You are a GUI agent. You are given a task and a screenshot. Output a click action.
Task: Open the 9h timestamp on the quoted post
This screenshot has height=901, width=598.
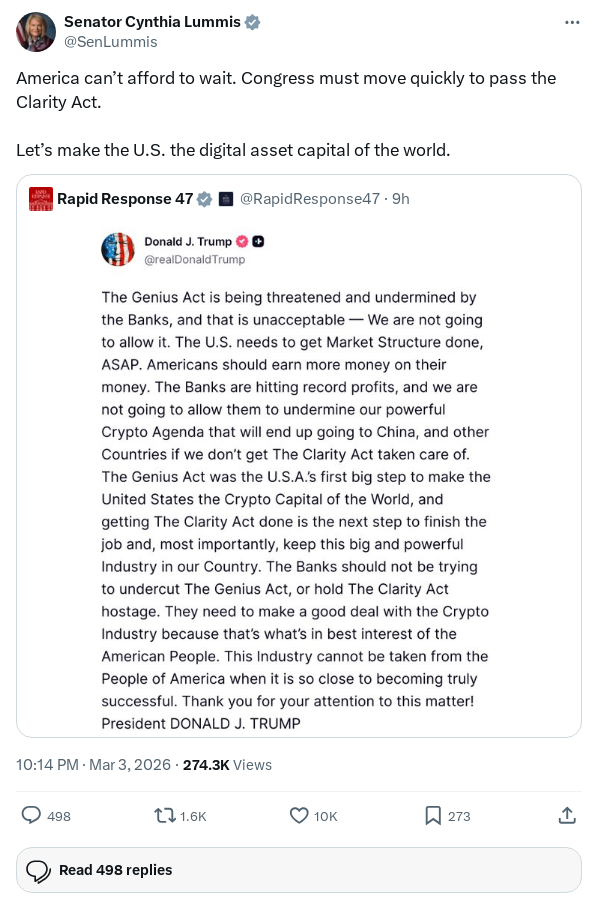tap(396, 199)
